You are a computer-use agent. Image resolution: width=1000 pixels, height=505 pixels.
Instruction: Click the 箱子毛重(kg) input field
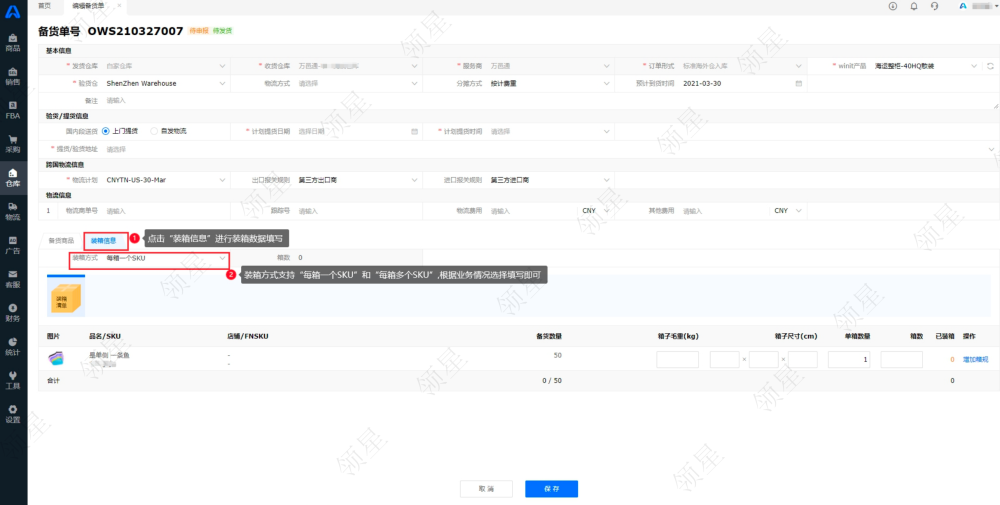(677, 359)
